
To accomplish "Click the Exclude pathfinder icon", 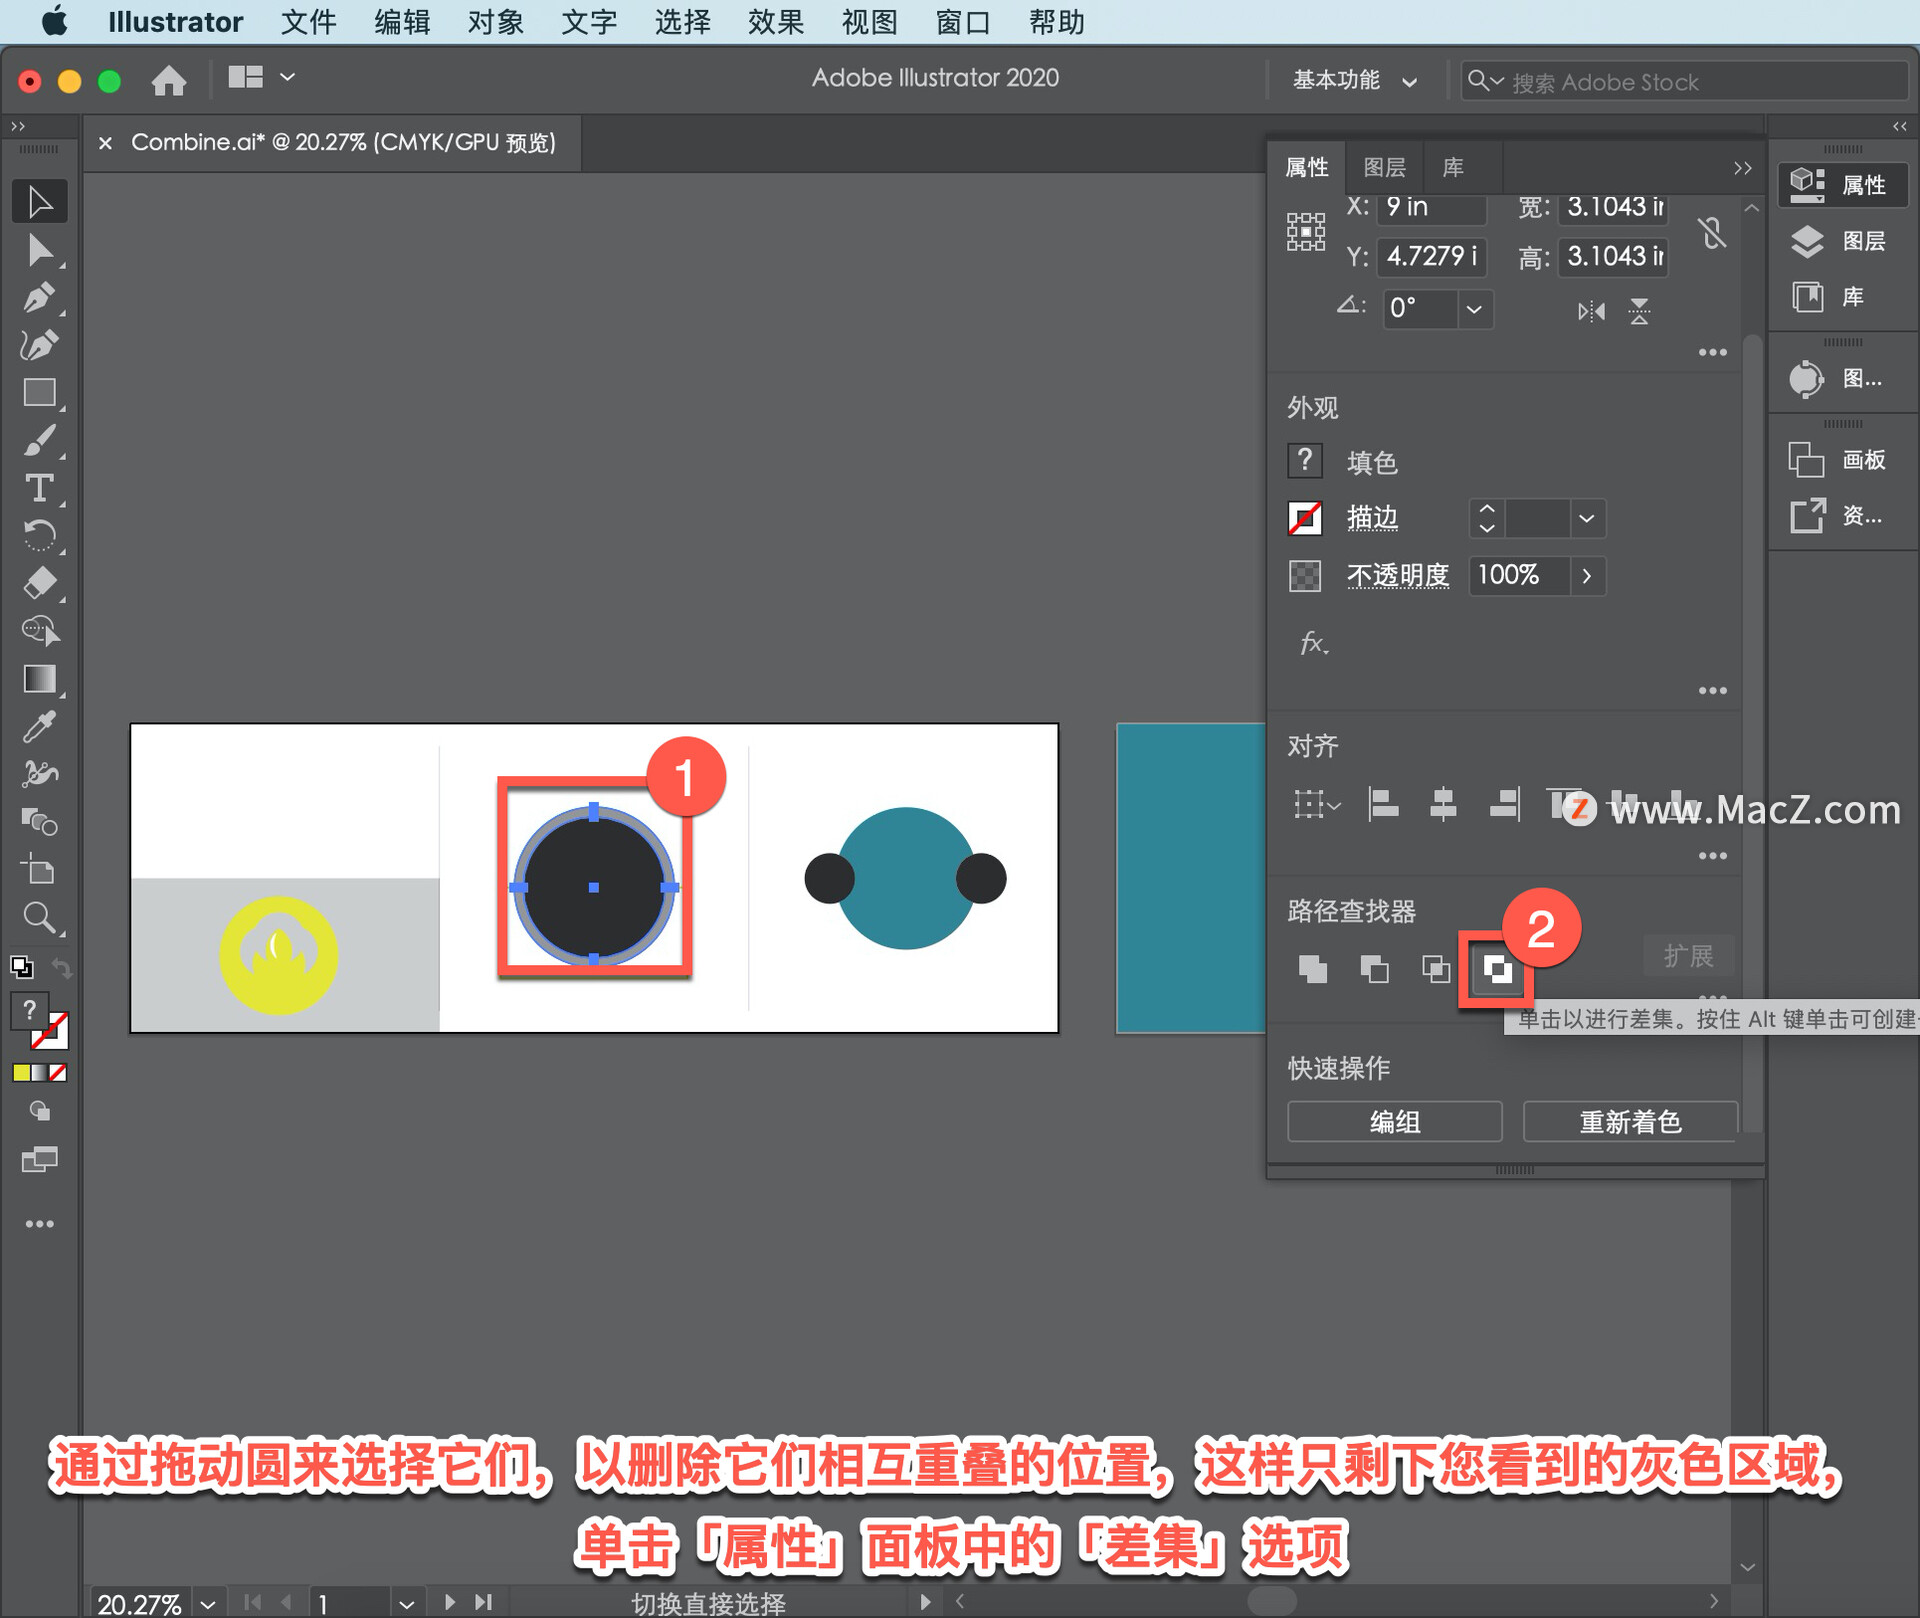I will 1496,969.
